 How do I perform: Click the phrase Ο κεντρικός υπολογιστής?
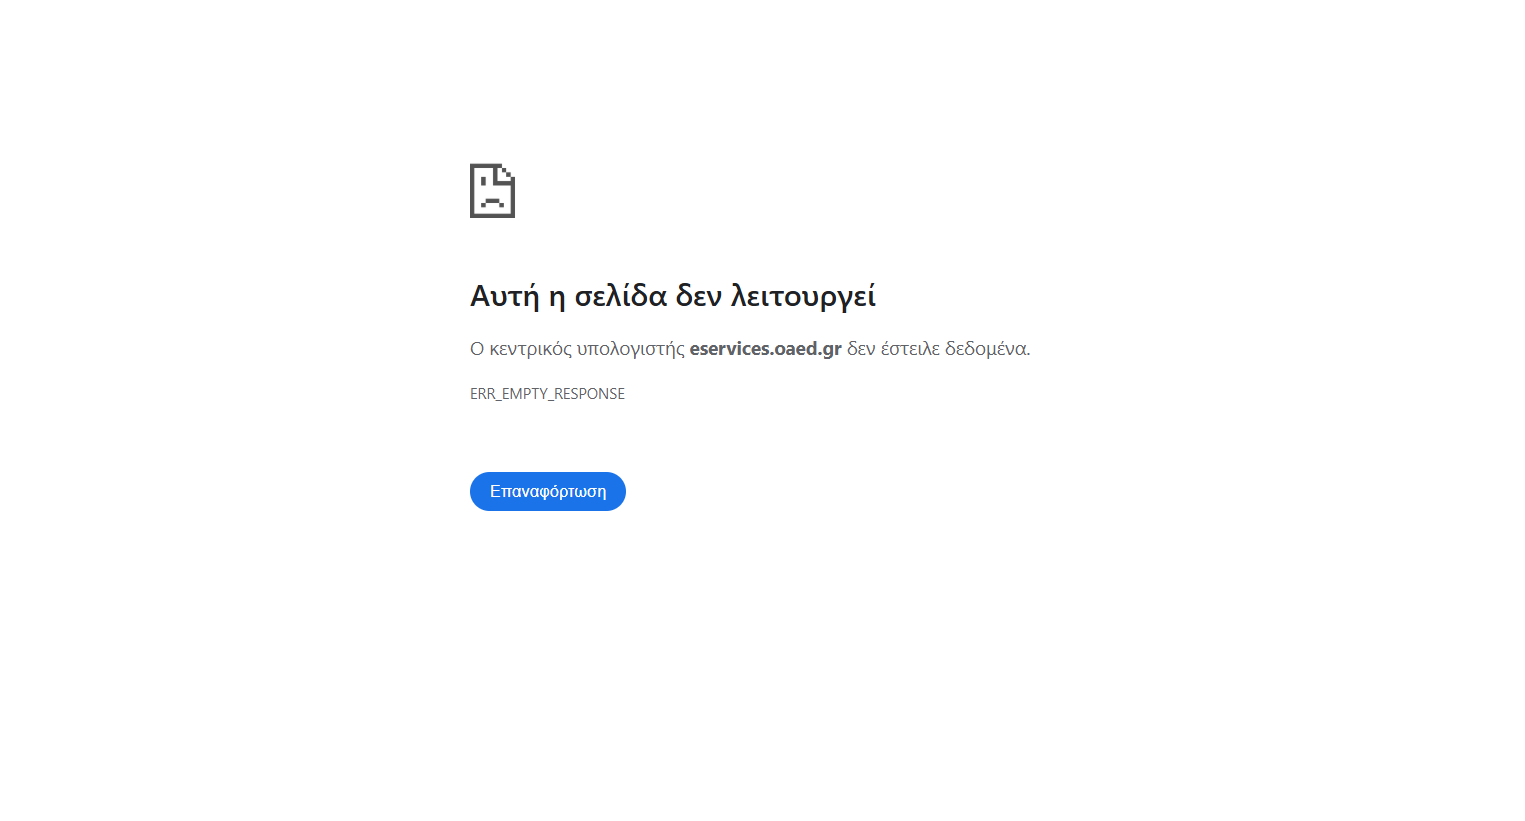[577, 349]
